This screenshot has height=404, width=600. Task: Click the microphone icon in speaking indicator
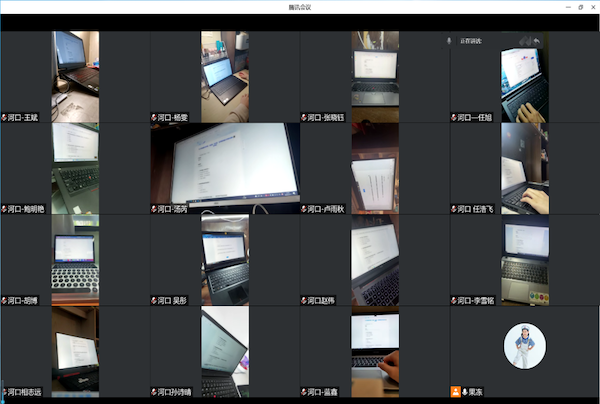(449, 41)
